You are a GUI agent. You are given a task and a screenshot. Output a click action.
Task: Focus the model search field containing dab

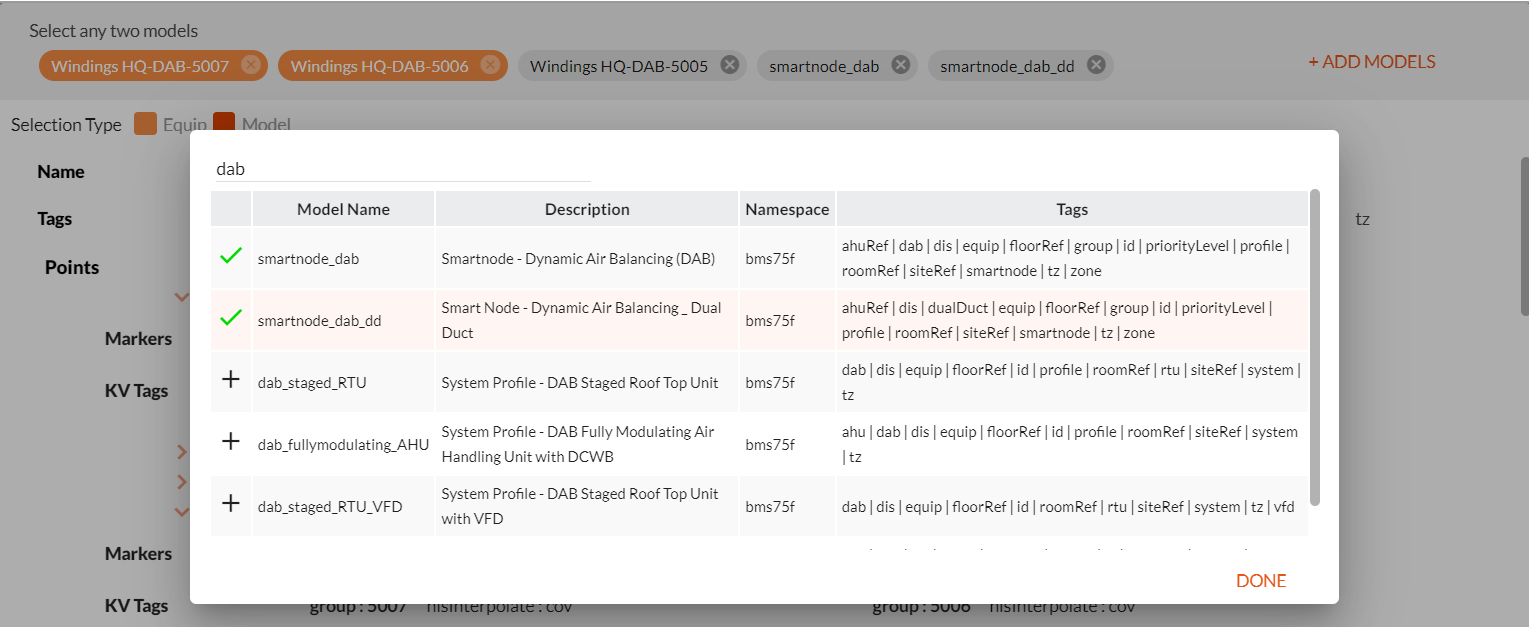tap(401, 169)
